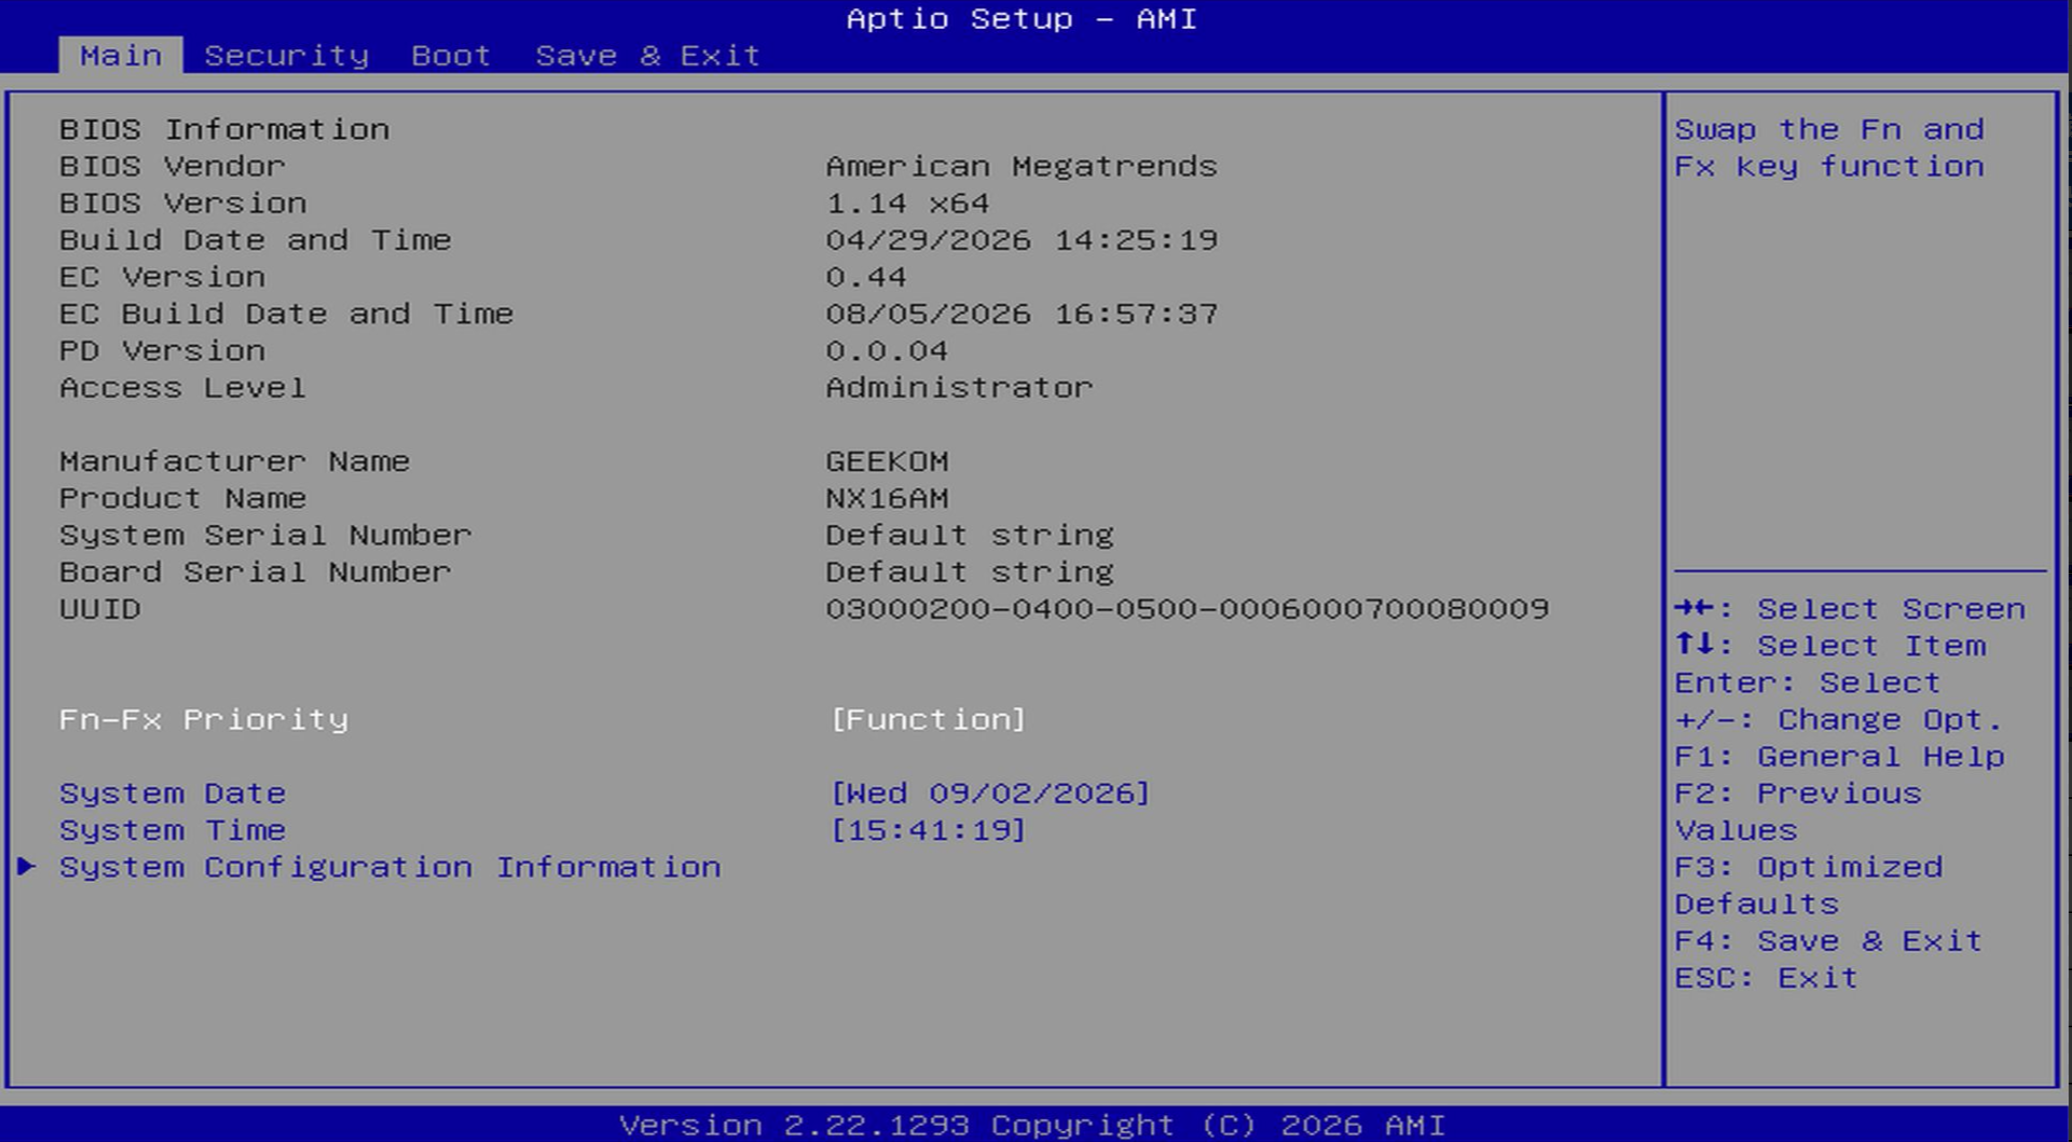The width and height of the screenshot is (2072, 1142).
Task: Open System Configuration Information submenu
Action: pyautogui.click(x=390, y=867)
